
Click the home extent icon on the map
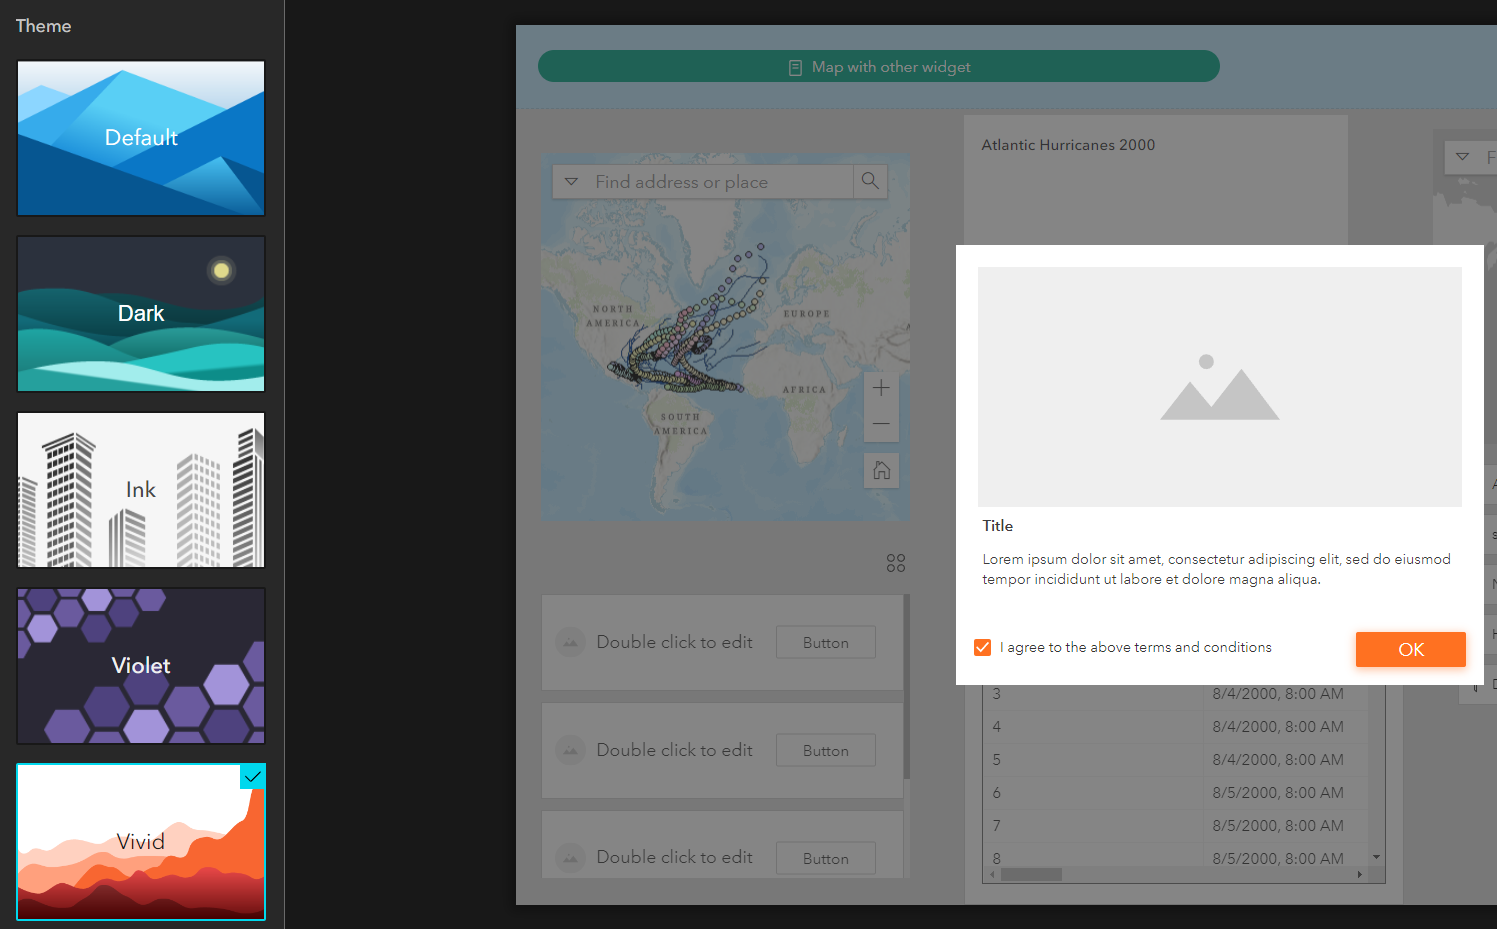[881, 470]
